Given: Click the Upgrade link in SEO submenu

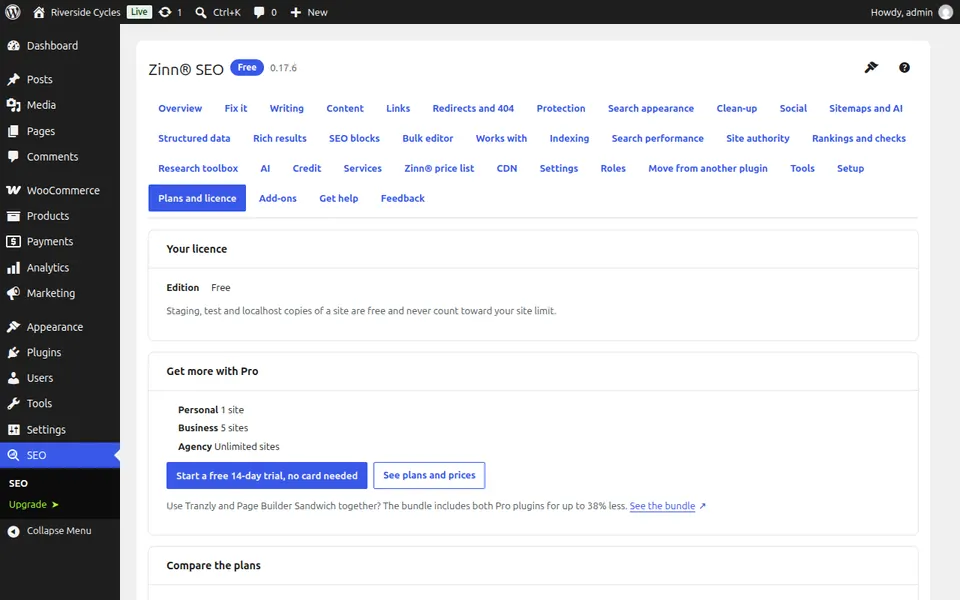Looking at the screenshot, I should click(34, 504).
